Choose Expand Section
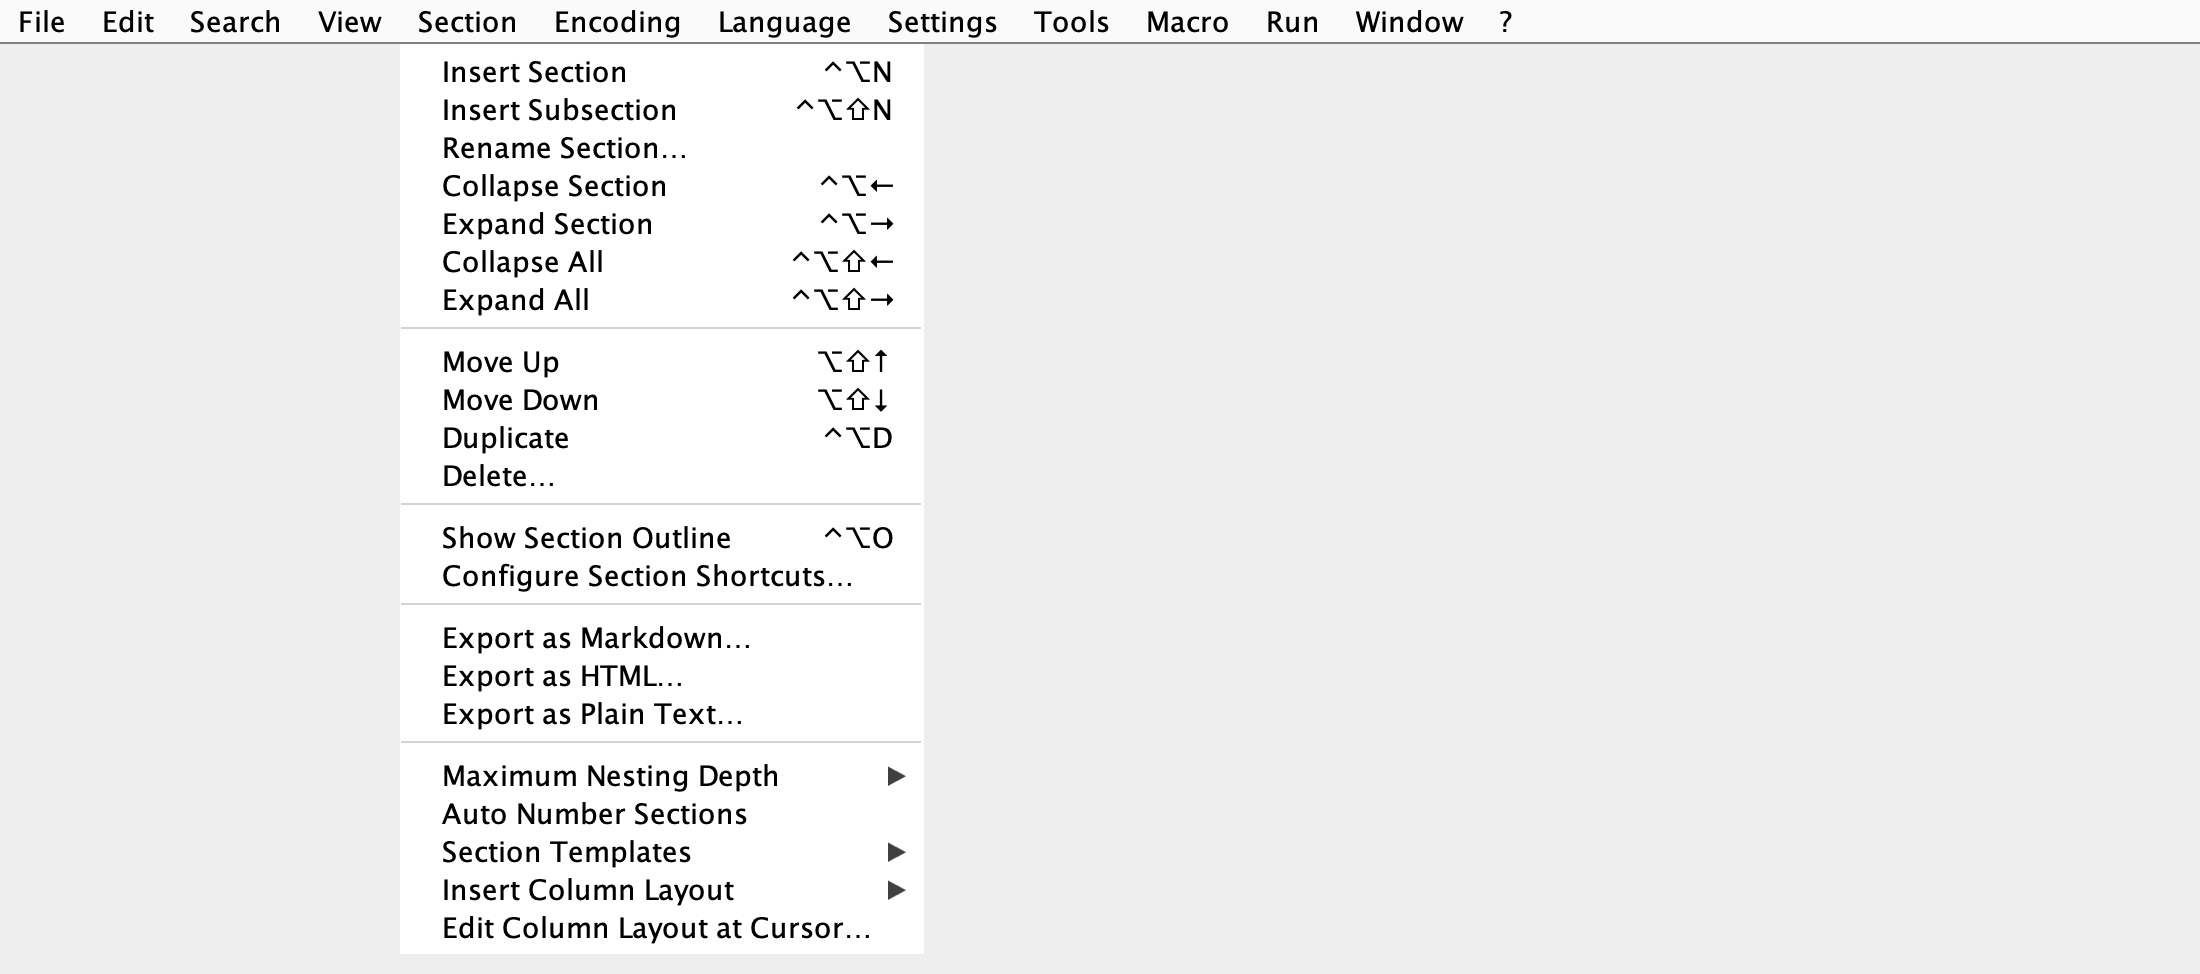2200x974 pixels. [661, 224]
